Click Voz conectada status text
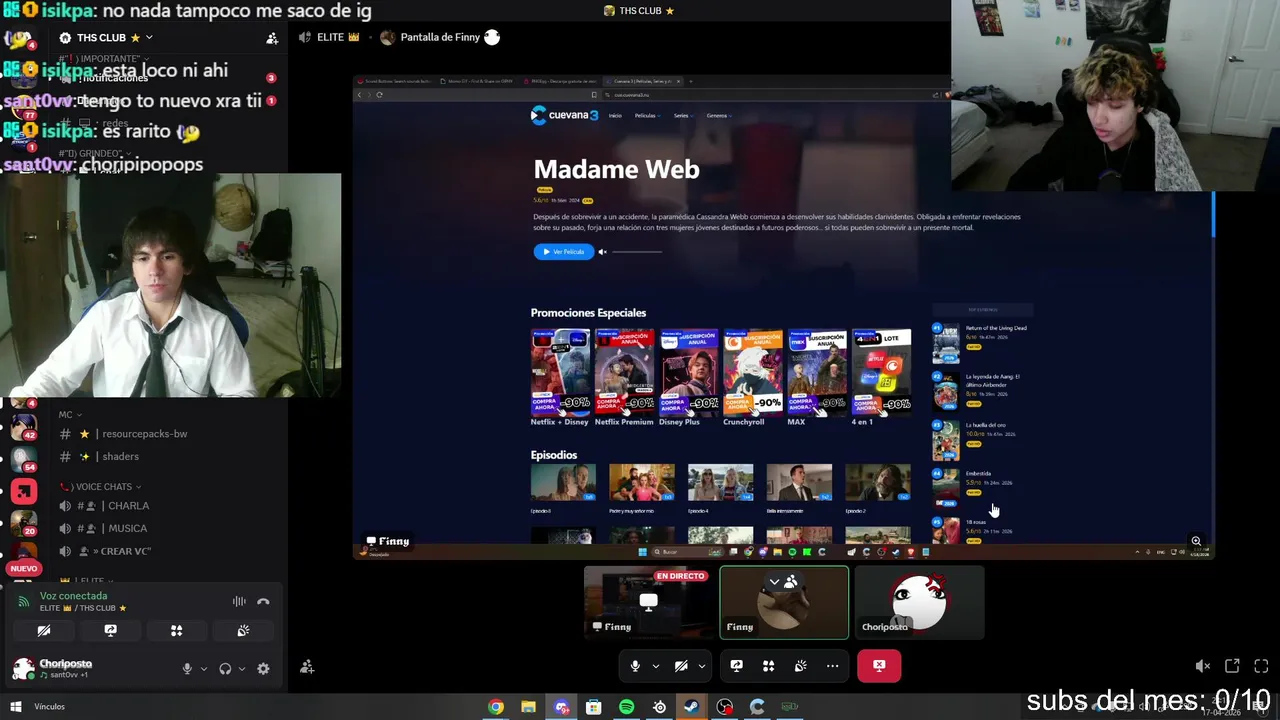 click(73, 596)
